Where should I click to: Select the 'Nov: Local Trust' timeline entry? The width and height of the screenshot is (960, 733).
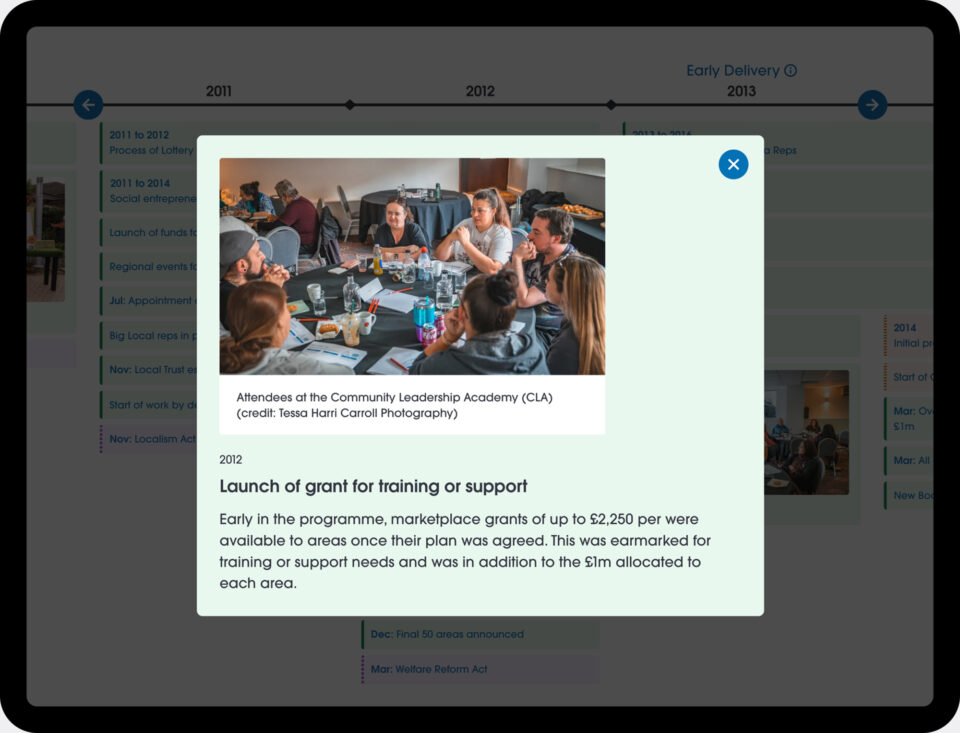[150, 370]
